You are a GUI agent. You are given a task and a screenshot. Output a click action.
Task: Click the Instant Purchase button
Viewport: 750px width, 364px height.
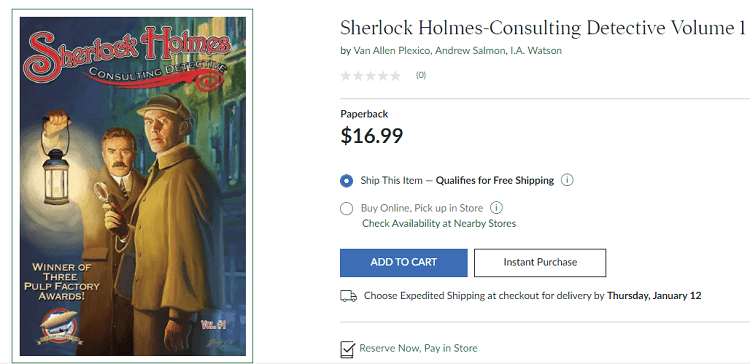540,263
